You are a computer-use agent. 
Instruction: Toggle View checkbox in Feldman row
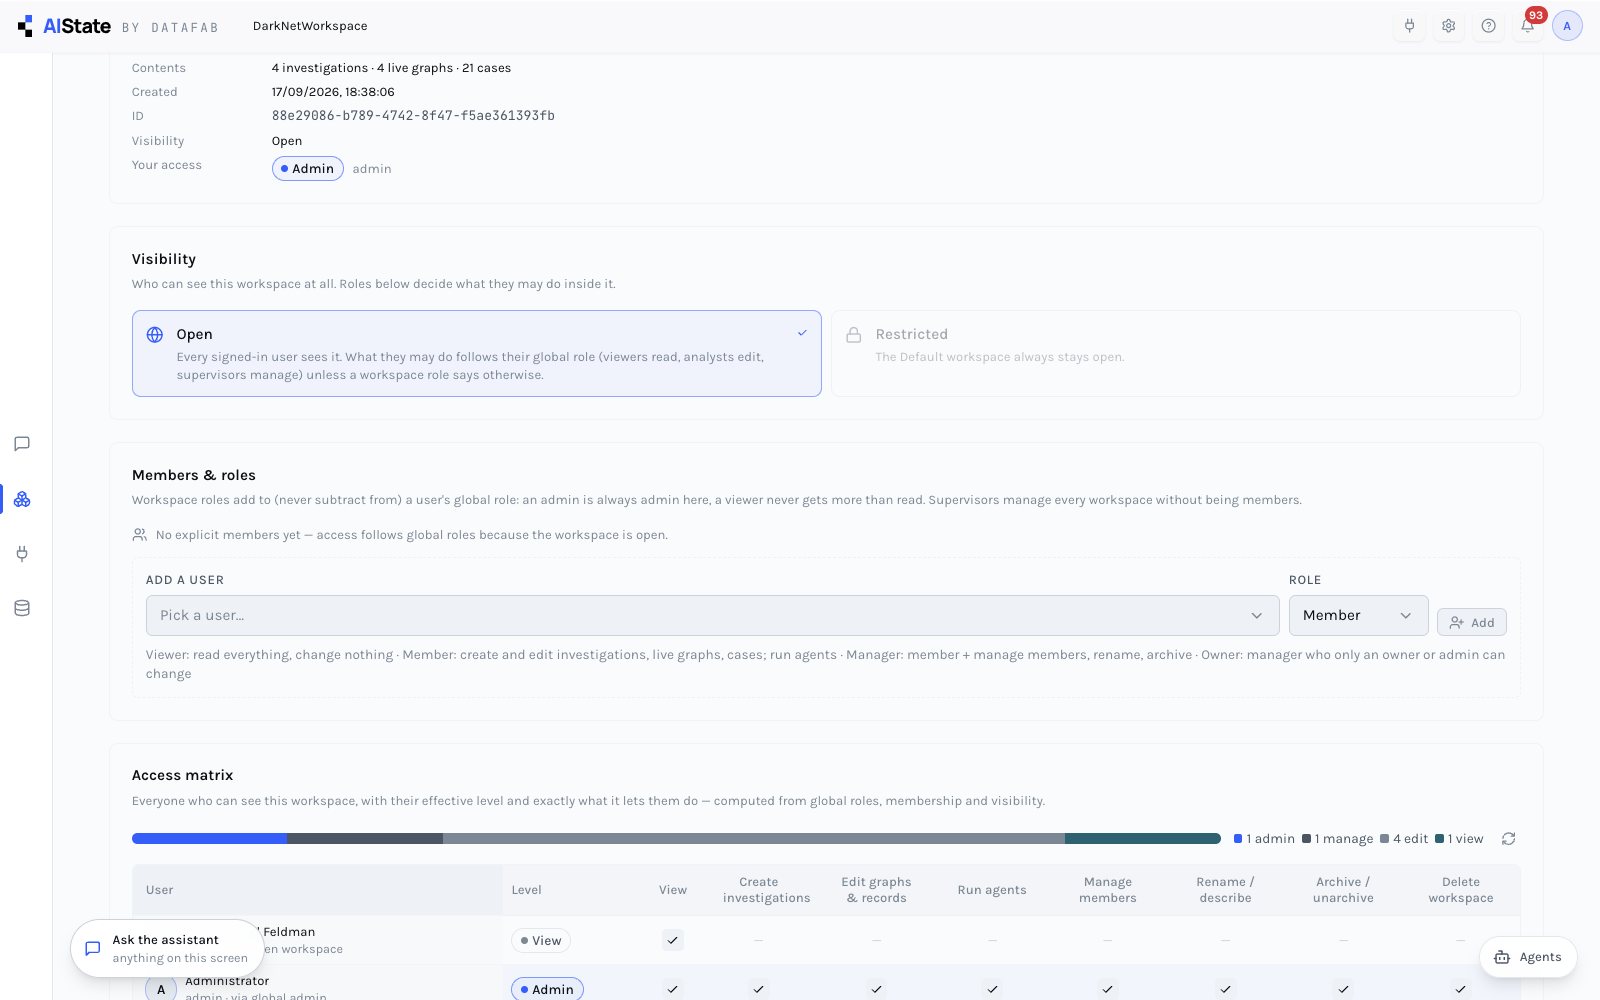click(673, 940)
